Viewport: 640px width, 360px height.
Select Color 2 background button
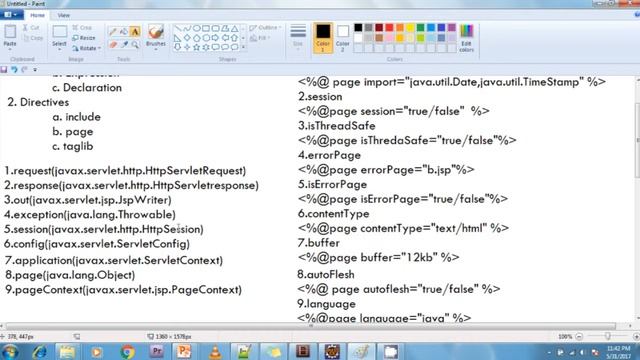coord(343,38)
